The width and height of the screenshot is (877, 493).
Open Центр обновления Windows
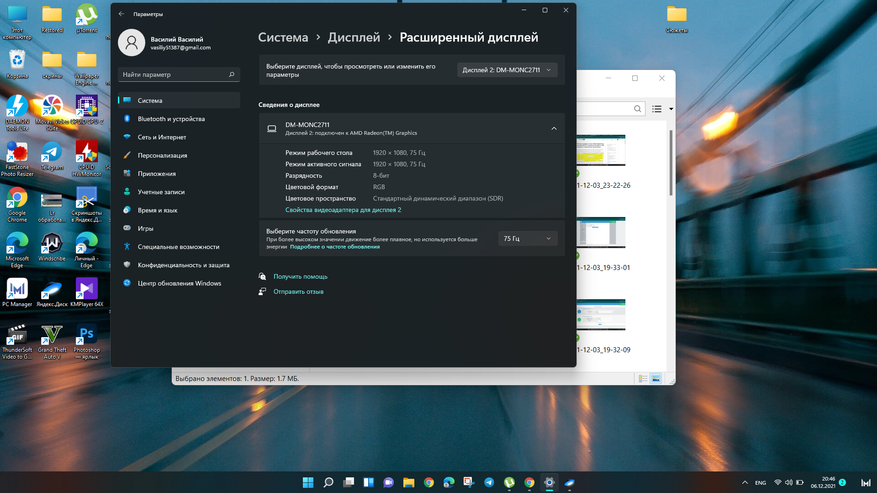(x=180, y=283)
